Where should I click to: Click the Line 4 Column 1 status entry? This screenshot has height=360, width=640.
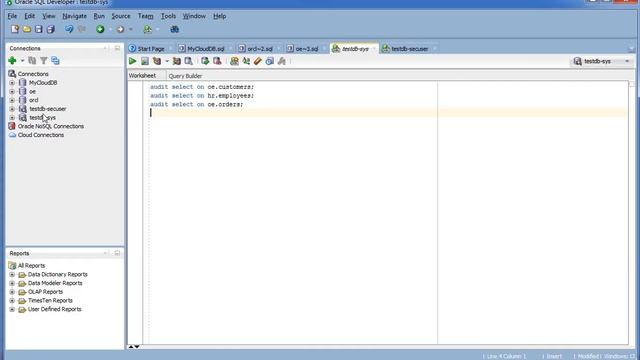[x=506, y=356]
